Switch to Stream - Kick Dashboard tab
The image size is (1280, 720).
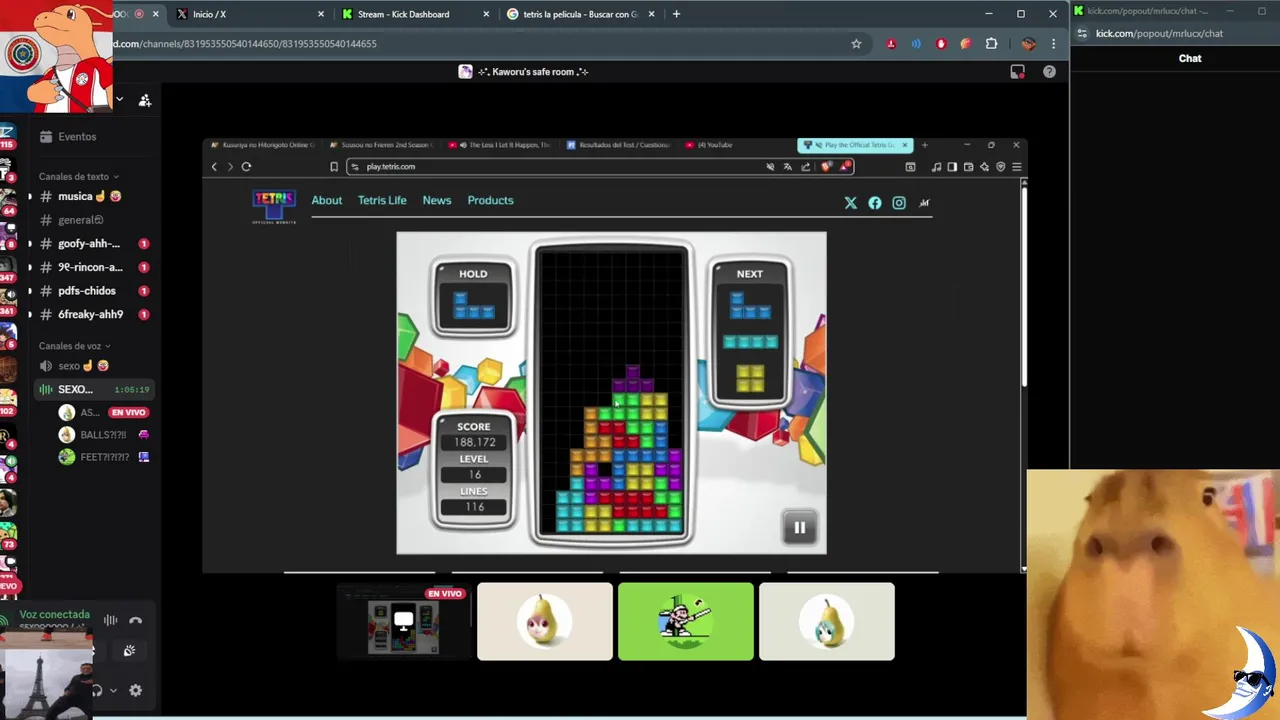[x=415, y=14]
